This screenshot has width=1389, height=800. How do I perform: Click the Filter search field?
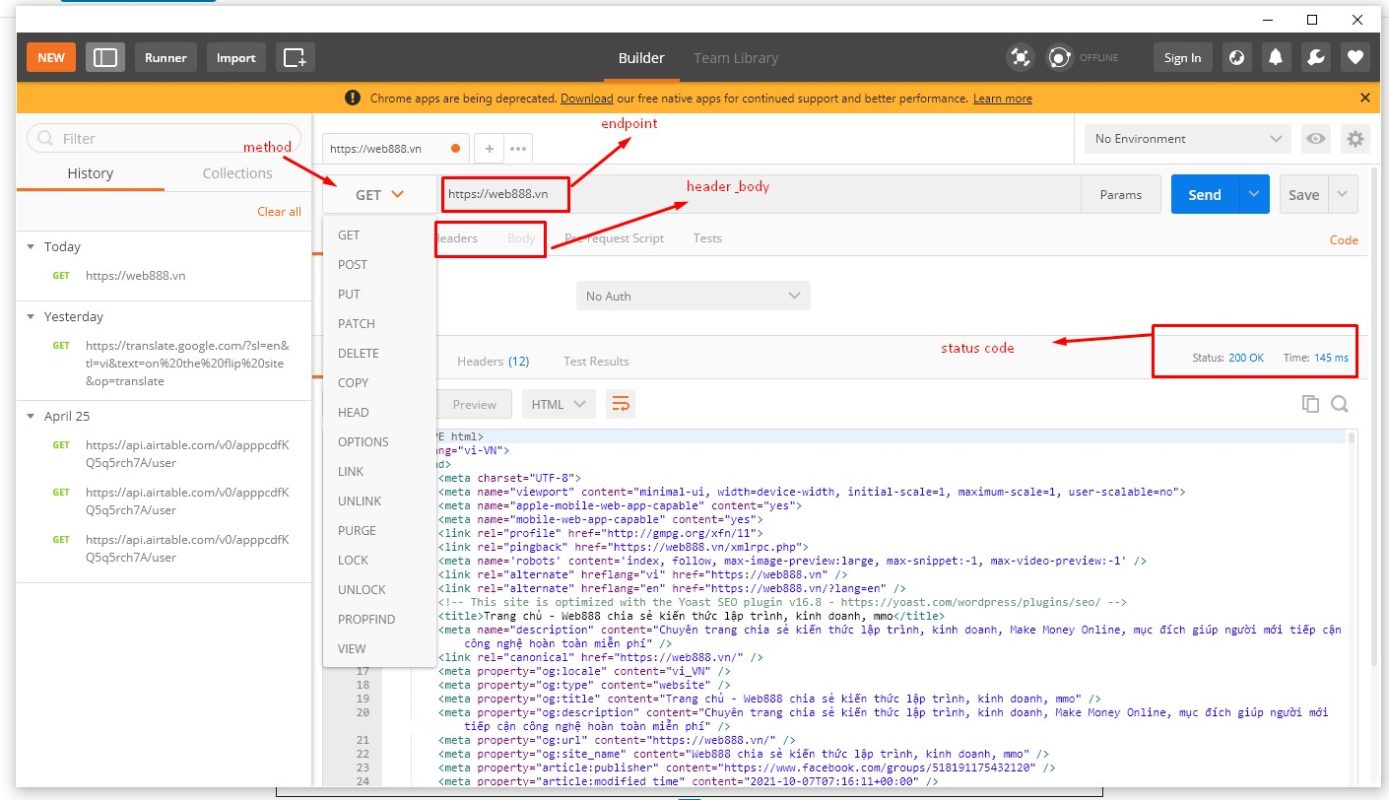pyautogui.click(x=164, y=139)
